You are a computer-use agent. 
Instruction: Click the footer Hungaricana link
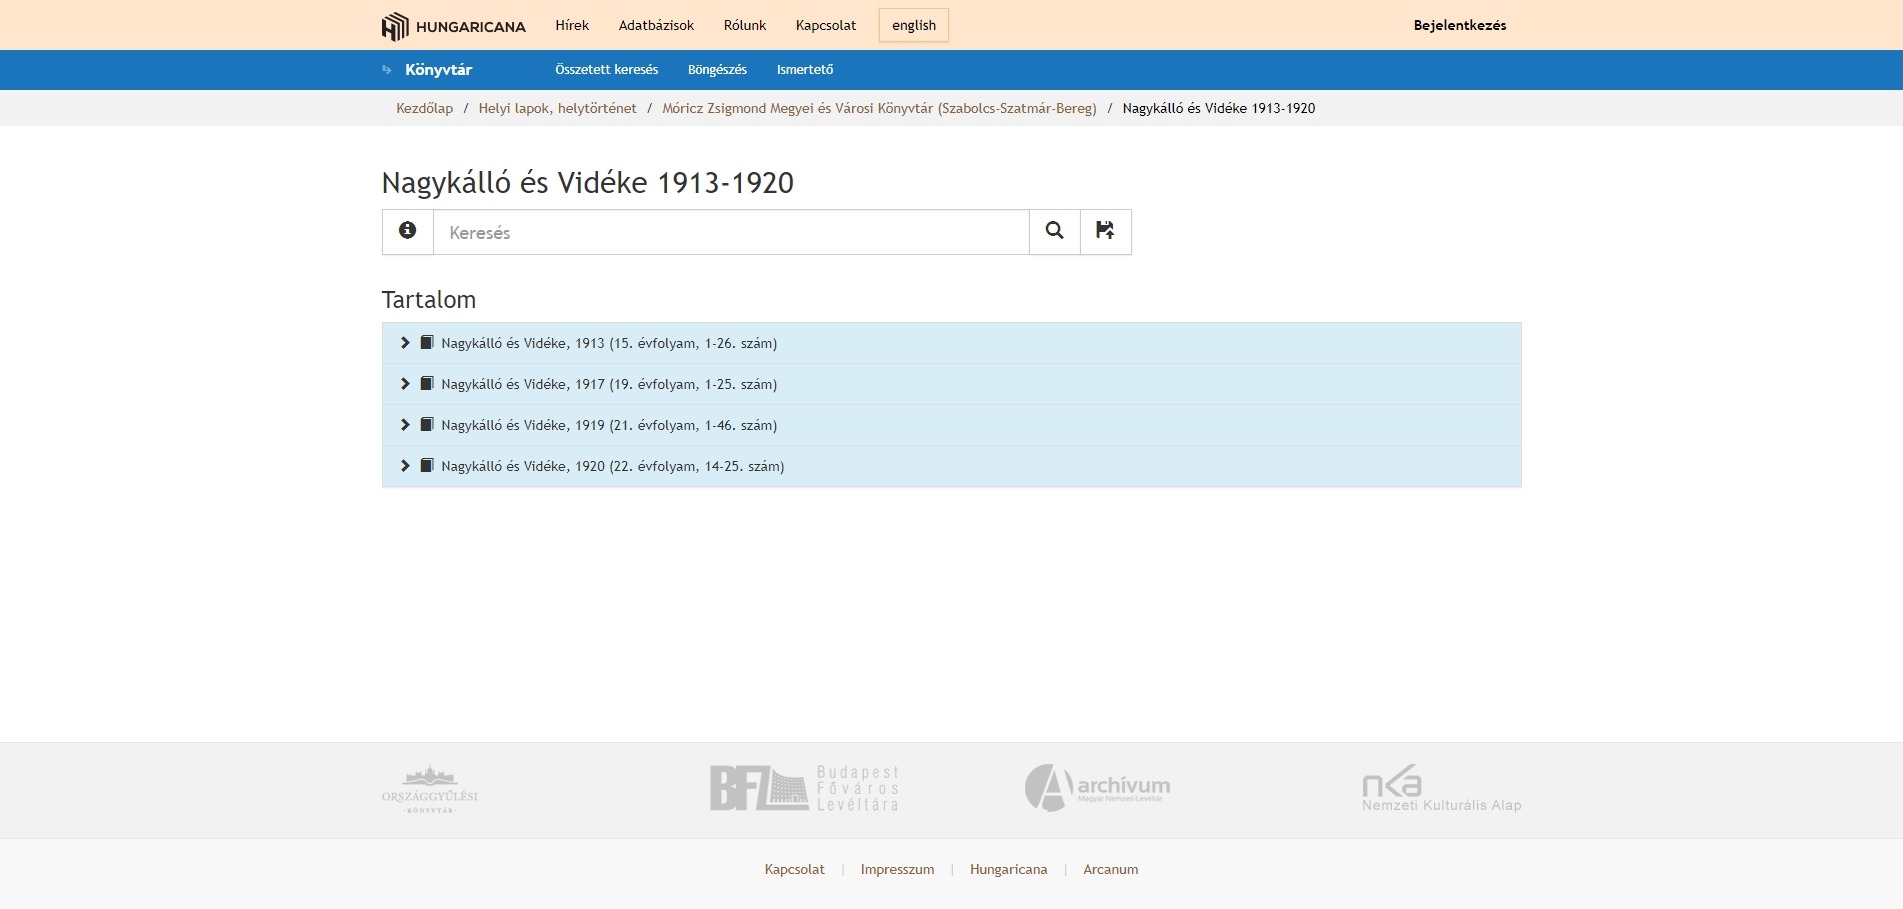pos(1009,869)
